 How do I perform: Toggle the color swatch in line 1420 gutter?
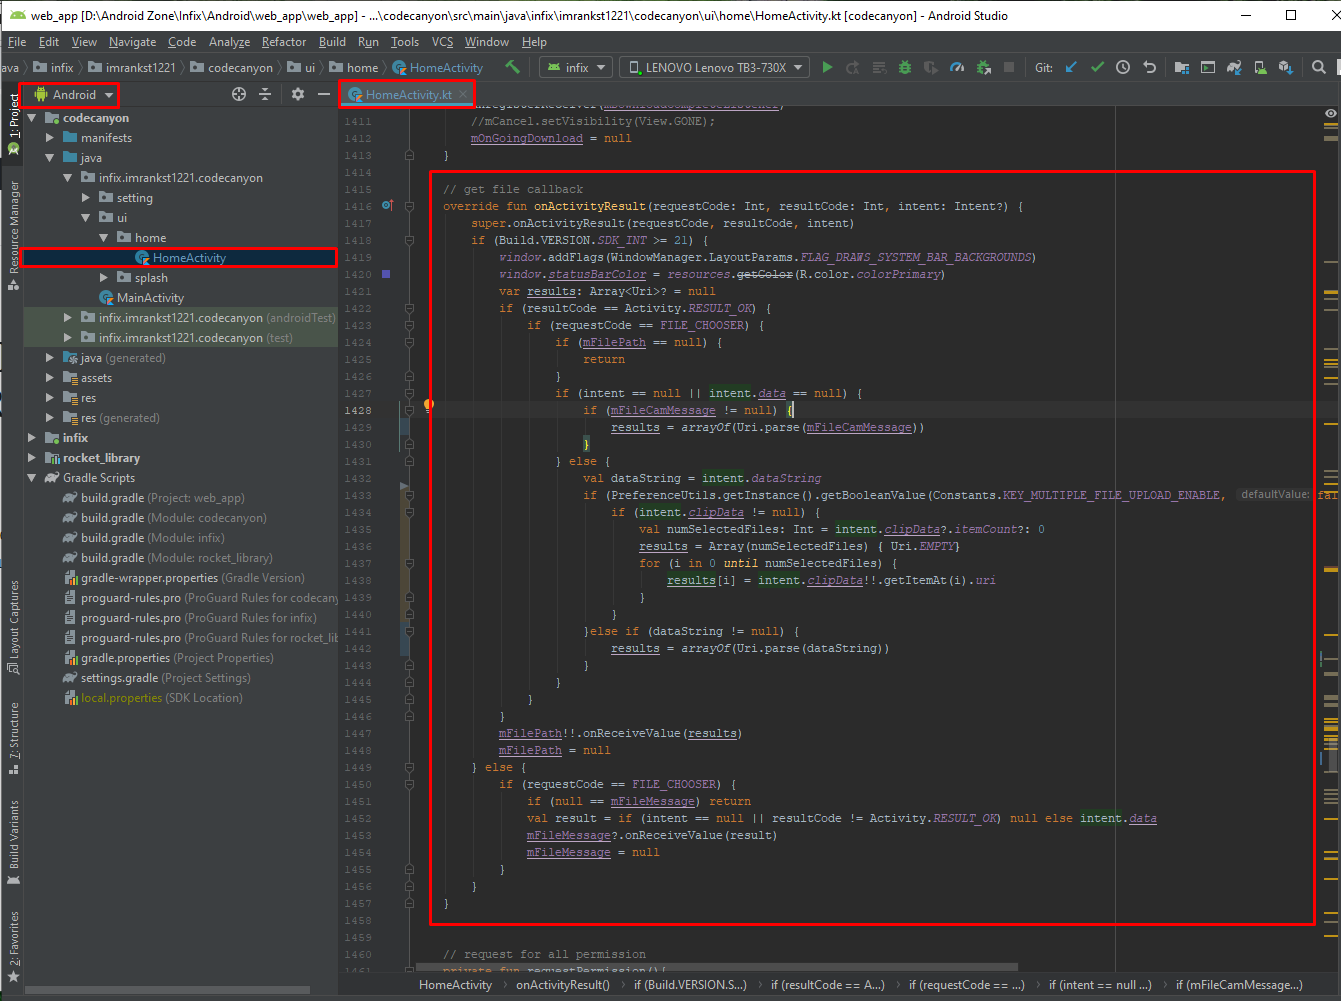click(x=386, y=273)
